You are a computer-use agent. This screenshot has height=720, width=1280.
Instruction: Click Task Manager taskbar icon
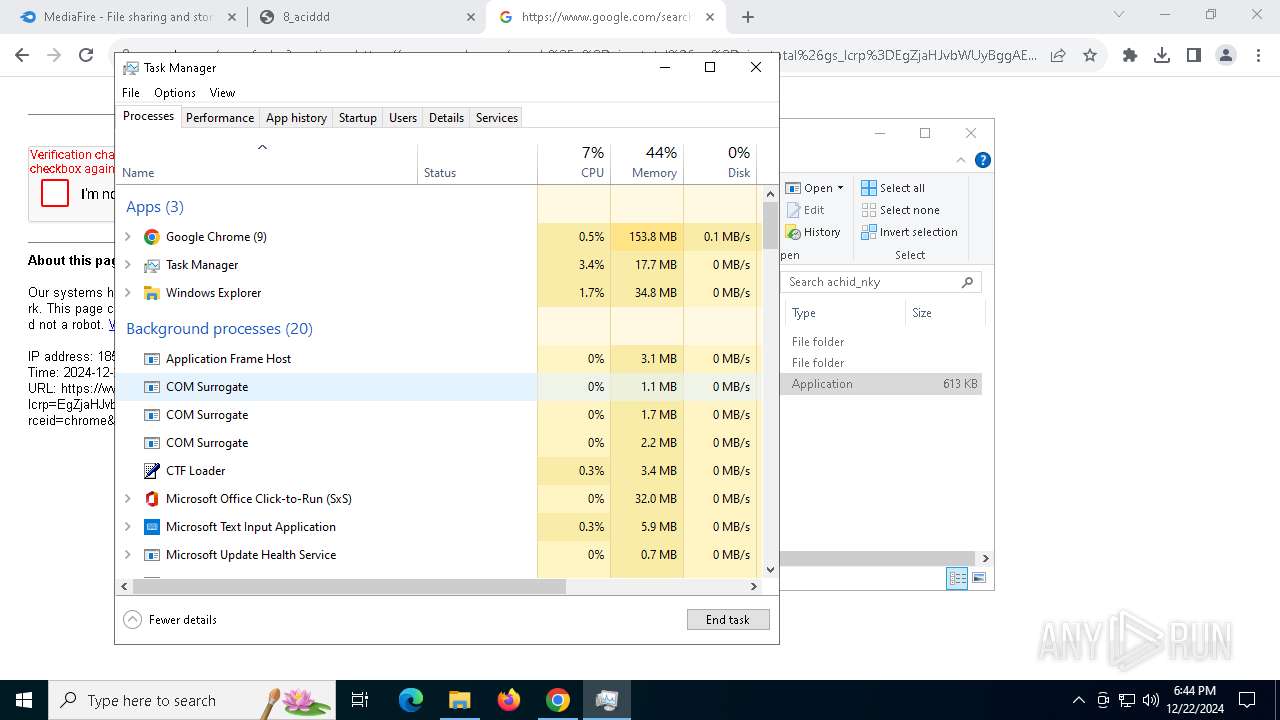coord(606,700)
